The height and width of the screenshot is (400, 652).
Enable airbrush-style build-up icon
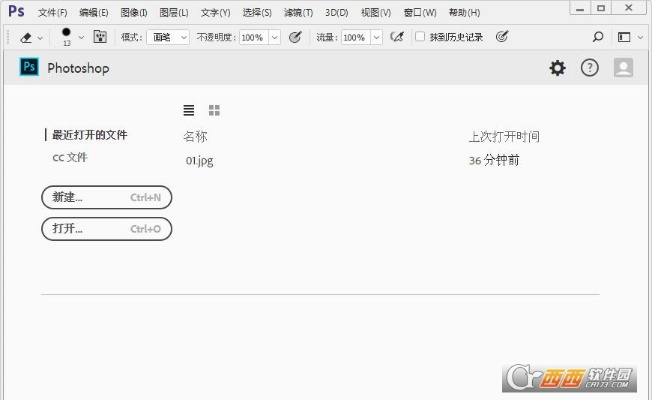click(x=397, y=37)
